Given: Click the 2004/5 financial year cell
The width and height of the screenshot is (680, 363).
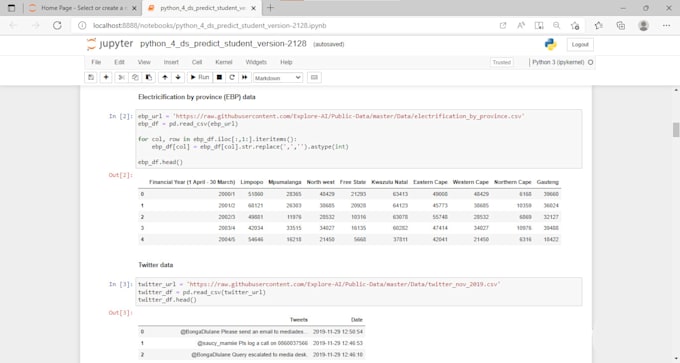Looking at the screenshot, I should point(227,239).
